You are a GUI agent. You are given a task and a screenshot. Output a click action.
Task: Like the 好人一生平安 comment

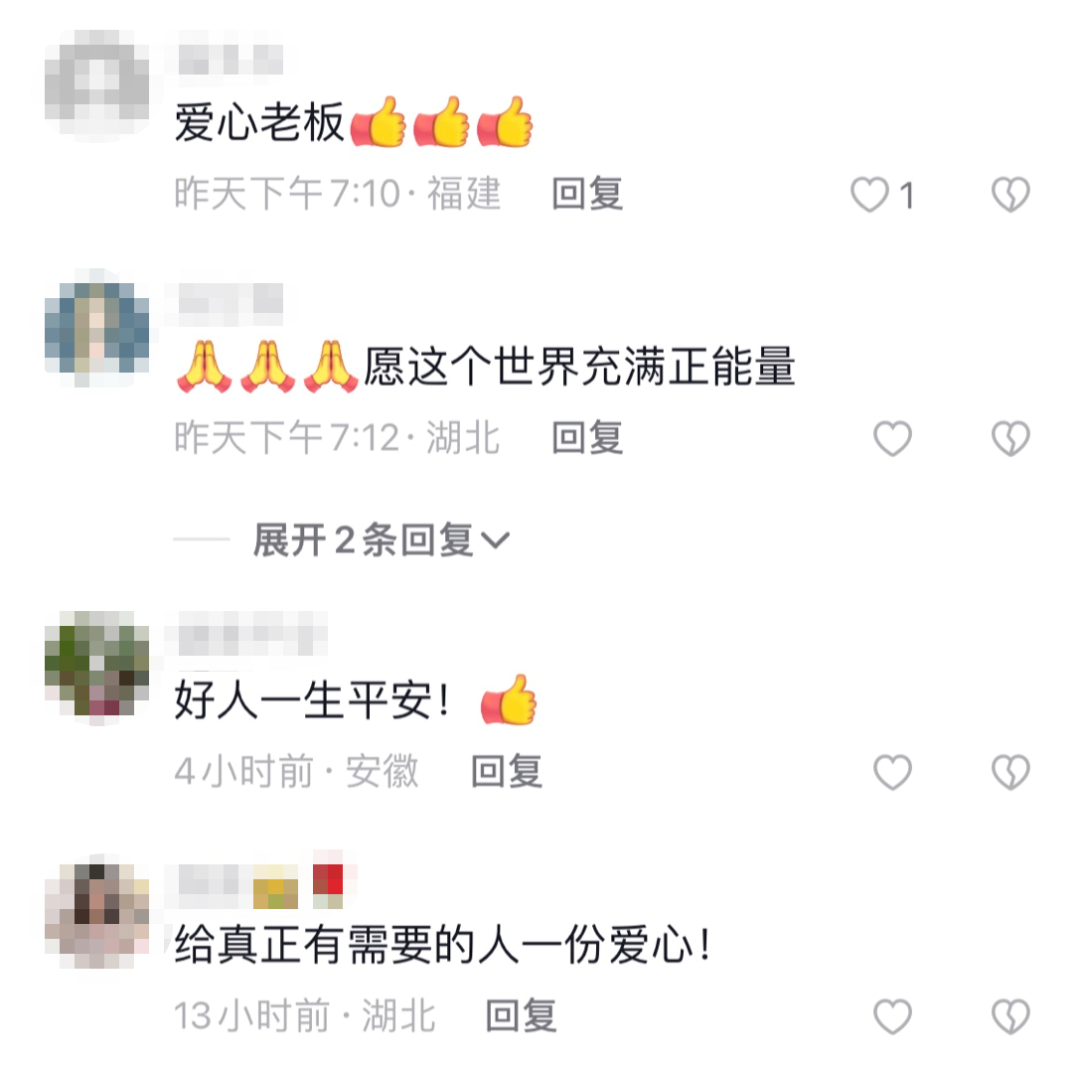893,771
